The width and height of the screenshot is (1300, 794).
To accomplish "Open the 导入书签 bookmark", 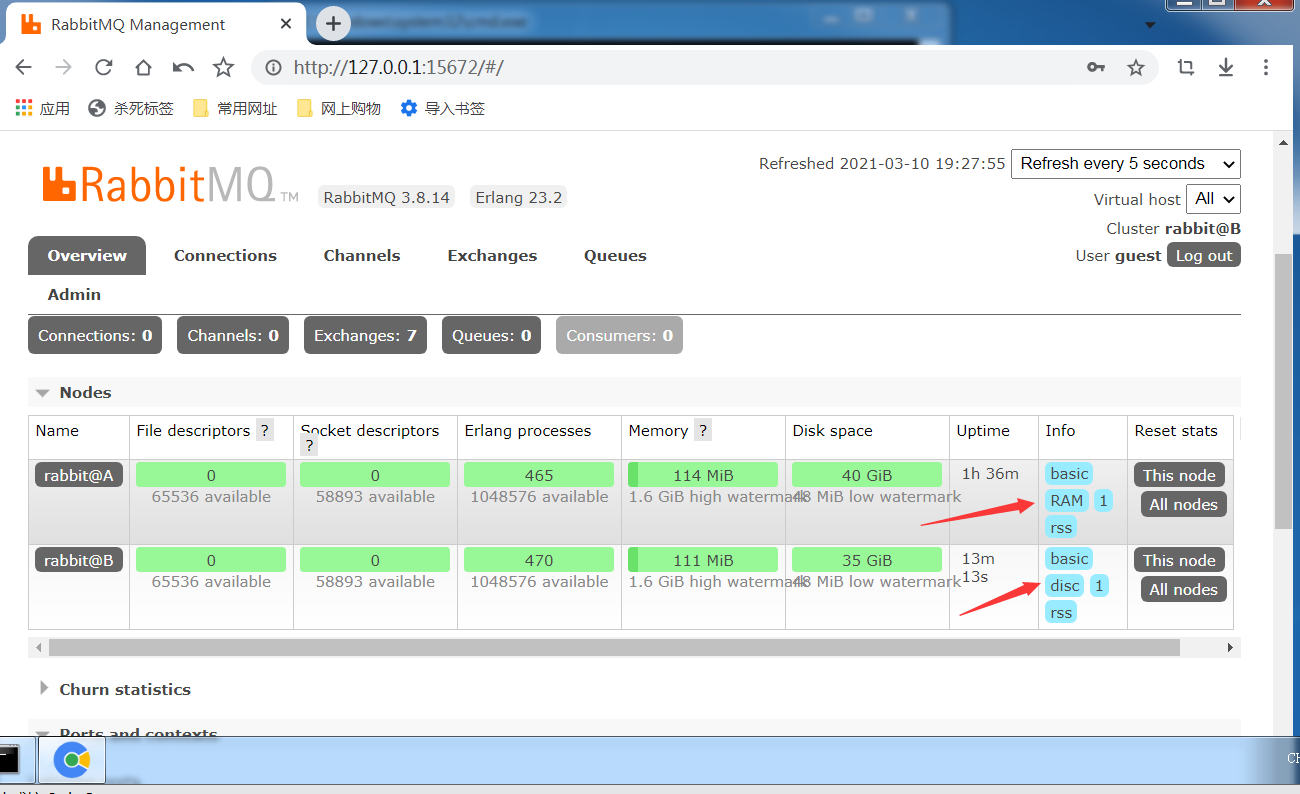I will tap(443, 108).
